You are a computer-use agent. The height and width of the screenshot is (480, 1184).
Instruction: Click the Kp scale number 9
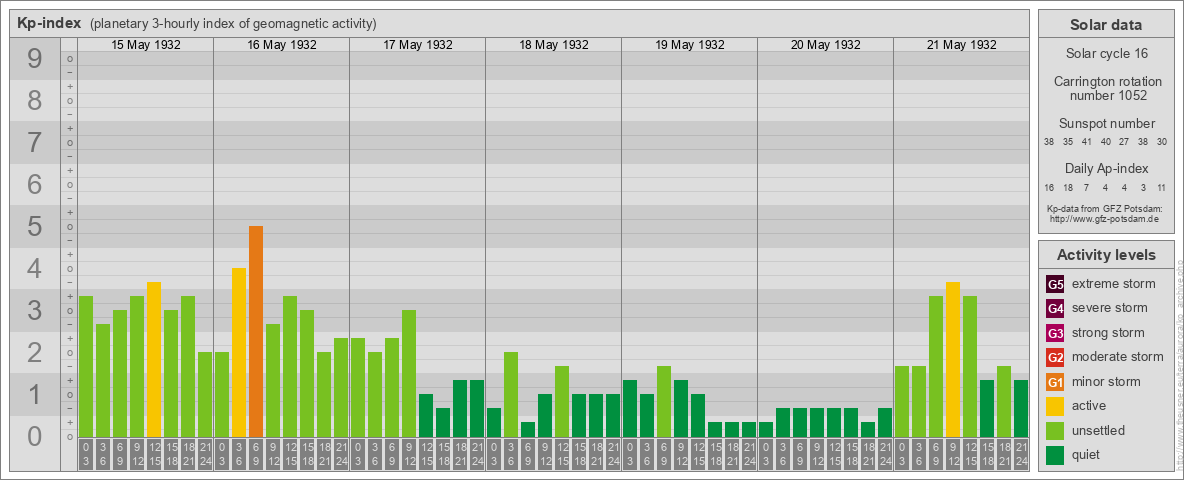[x=34, y=59]
